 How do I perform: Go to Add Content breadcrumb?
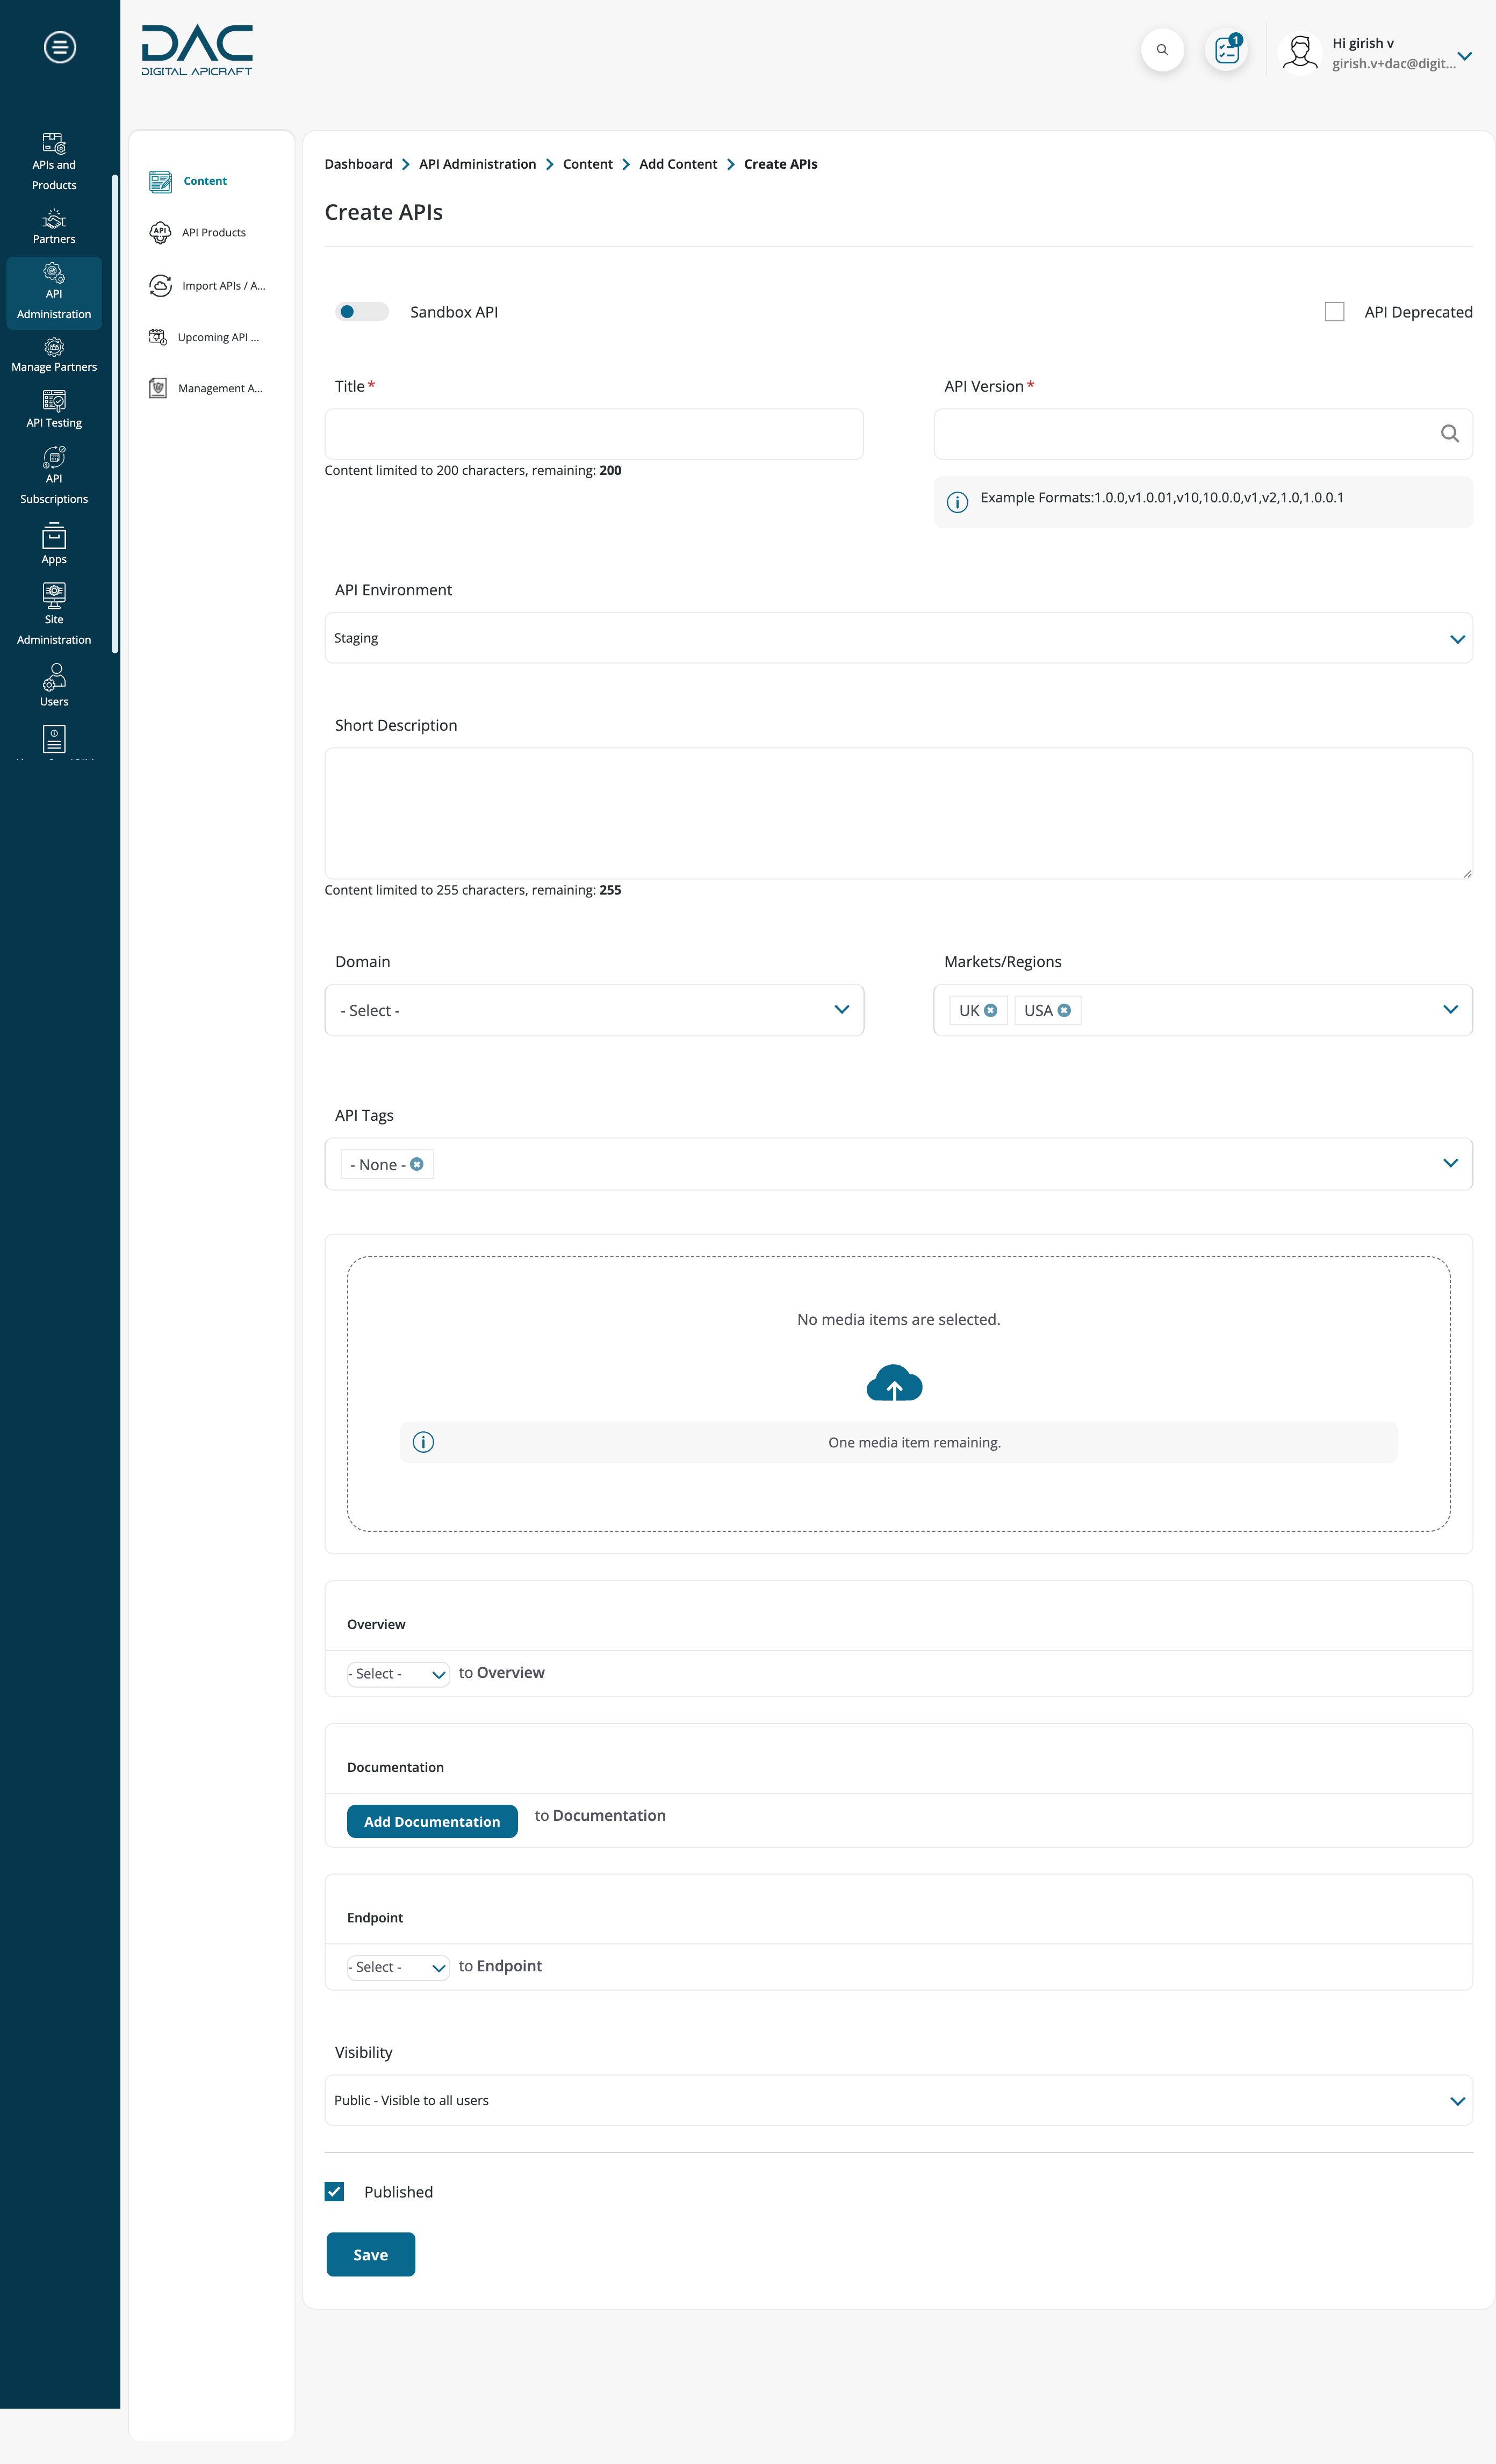tap(678, 164)
